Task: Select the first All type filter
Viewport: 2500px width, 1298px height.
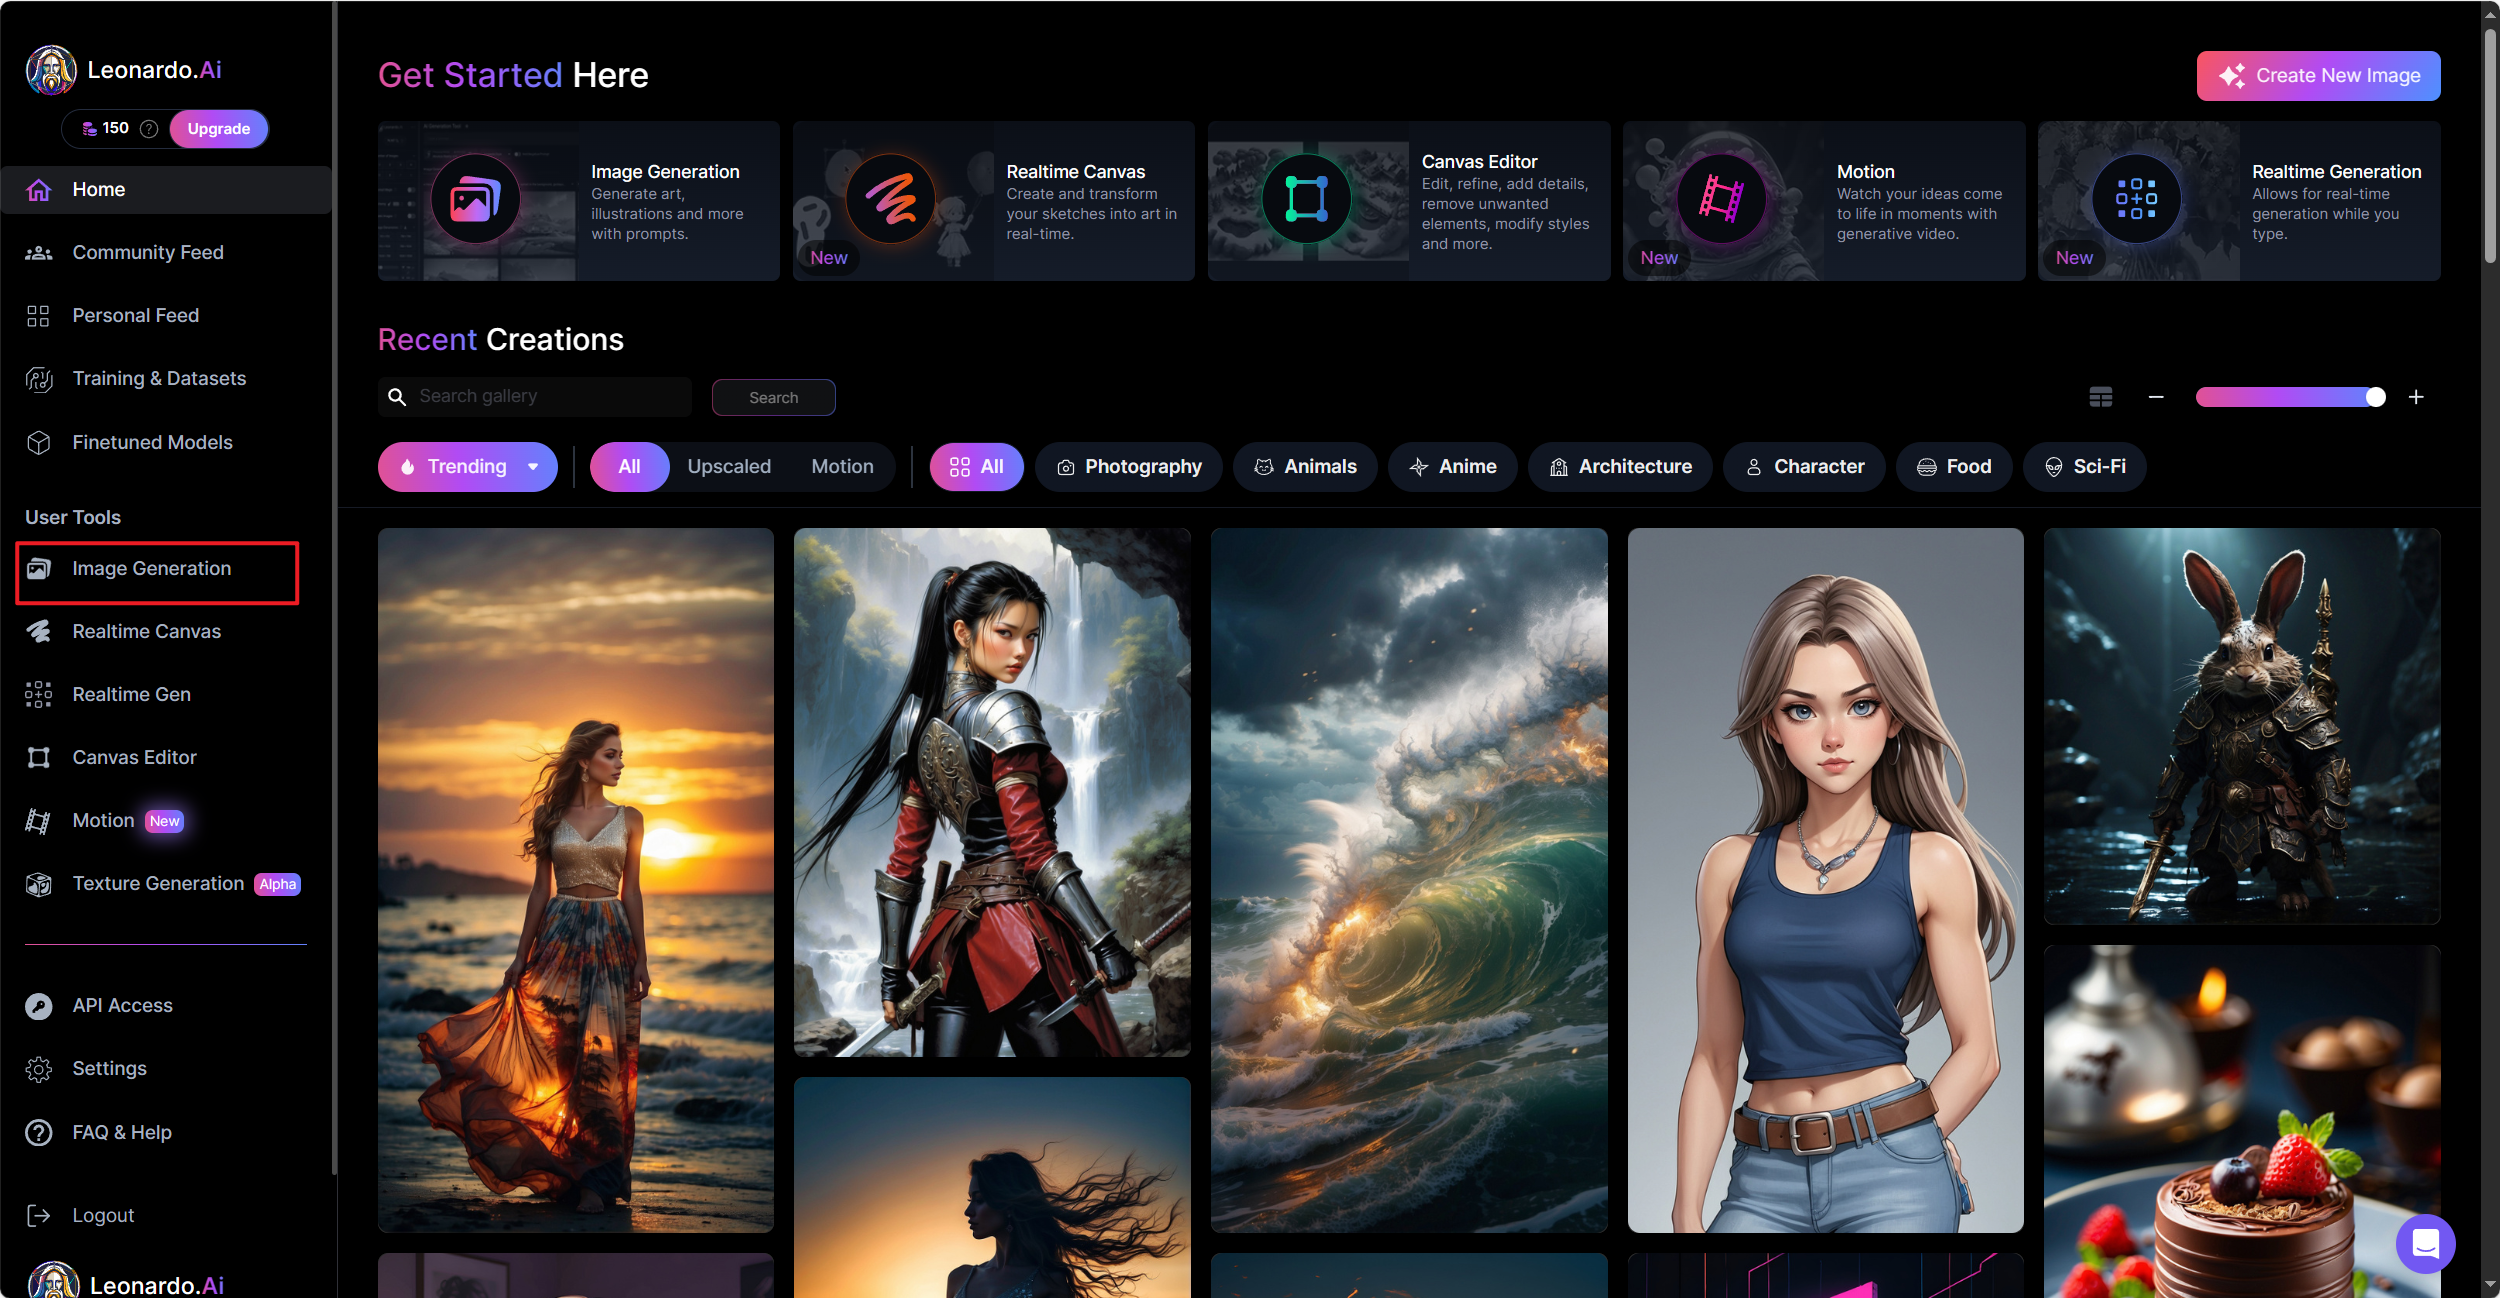Action: click(629, 467)
